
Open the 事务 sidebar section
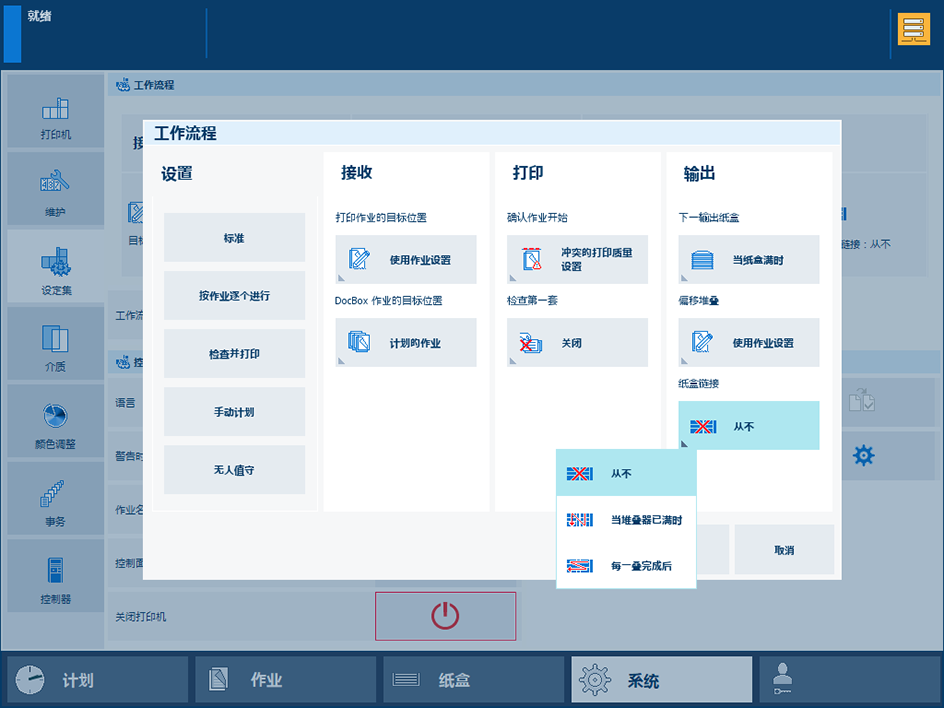[55, 498]
